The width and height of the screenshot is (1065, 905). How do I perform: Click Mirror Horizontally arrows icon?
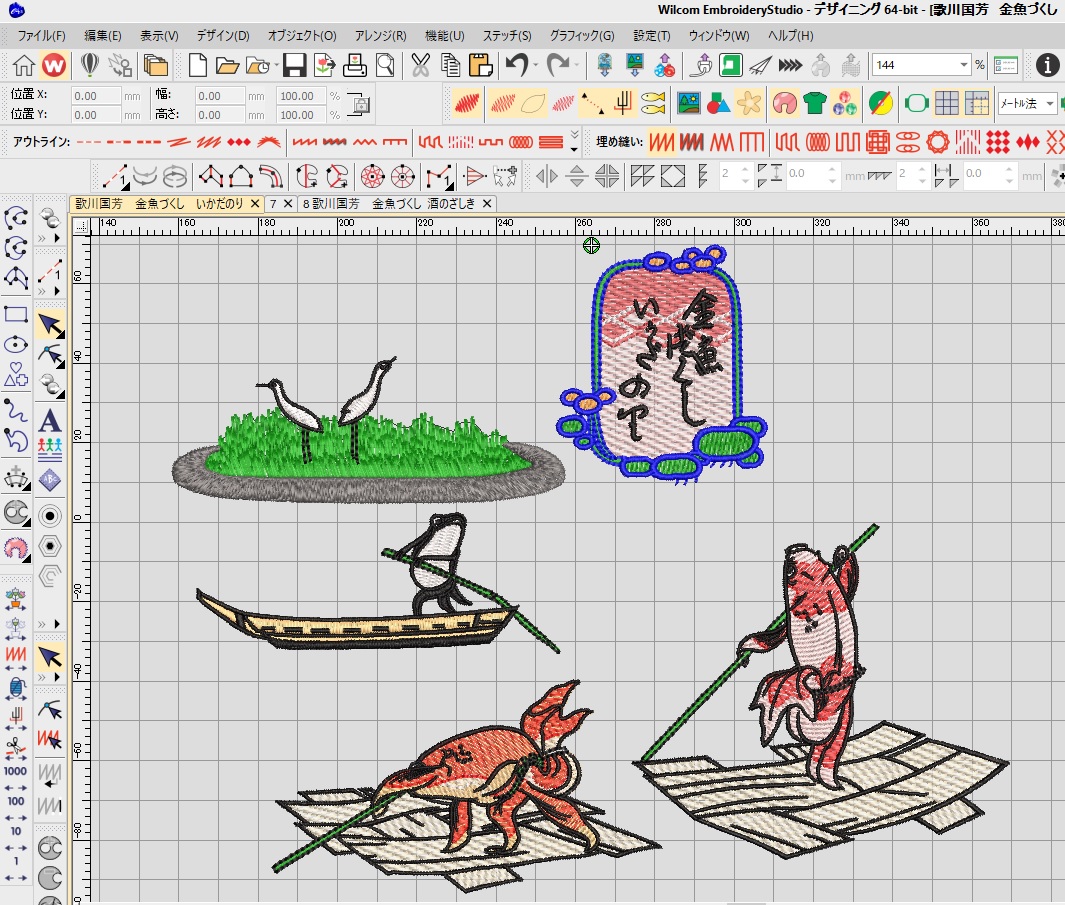pyautogui.click(x=547, y=177)
